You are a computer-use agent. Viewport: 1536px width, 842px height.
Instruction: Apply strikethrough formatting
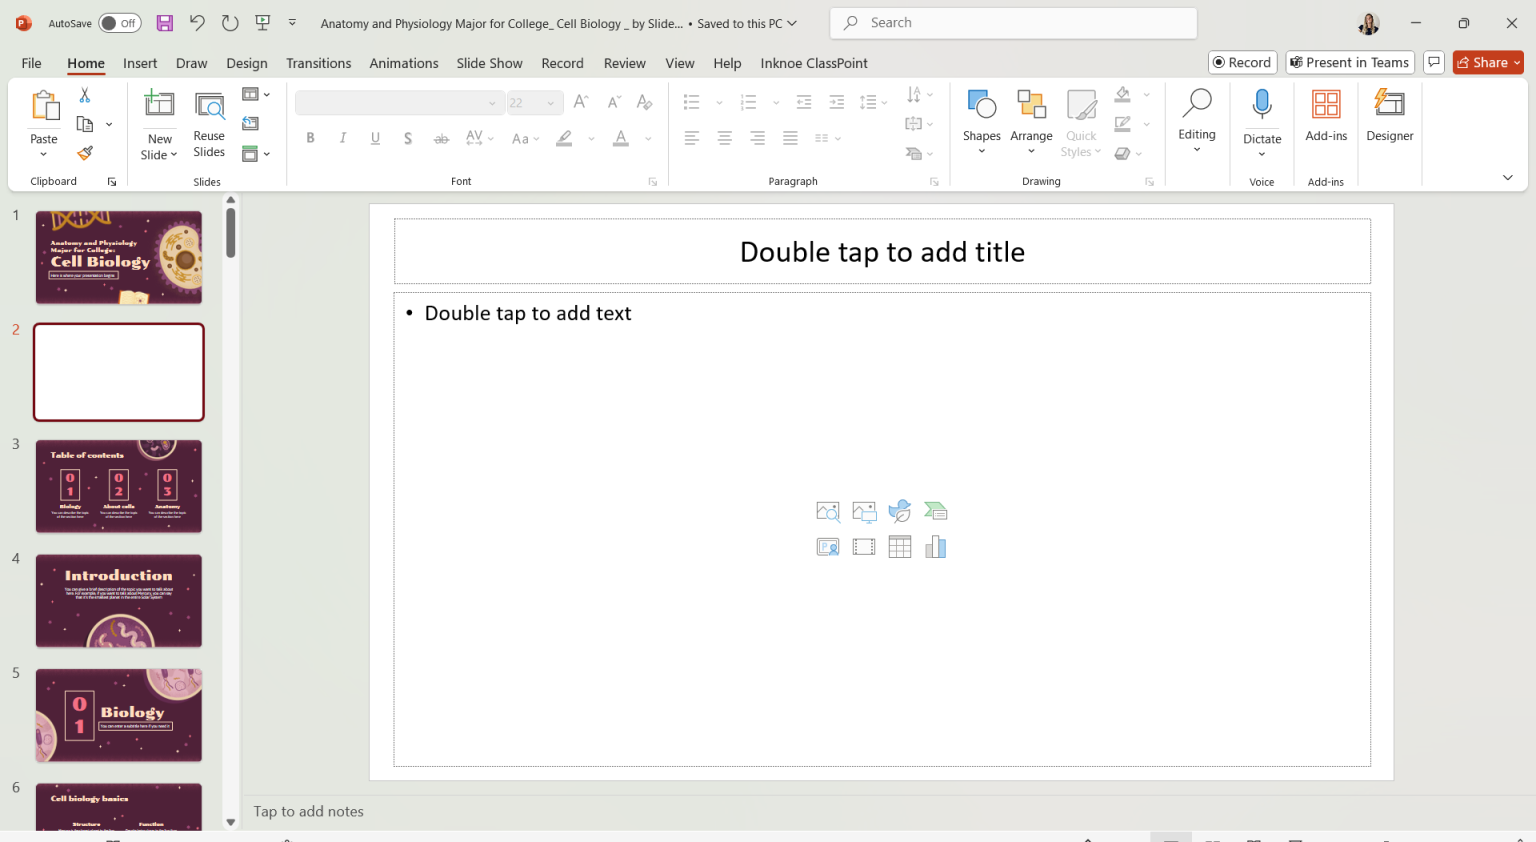441,137
